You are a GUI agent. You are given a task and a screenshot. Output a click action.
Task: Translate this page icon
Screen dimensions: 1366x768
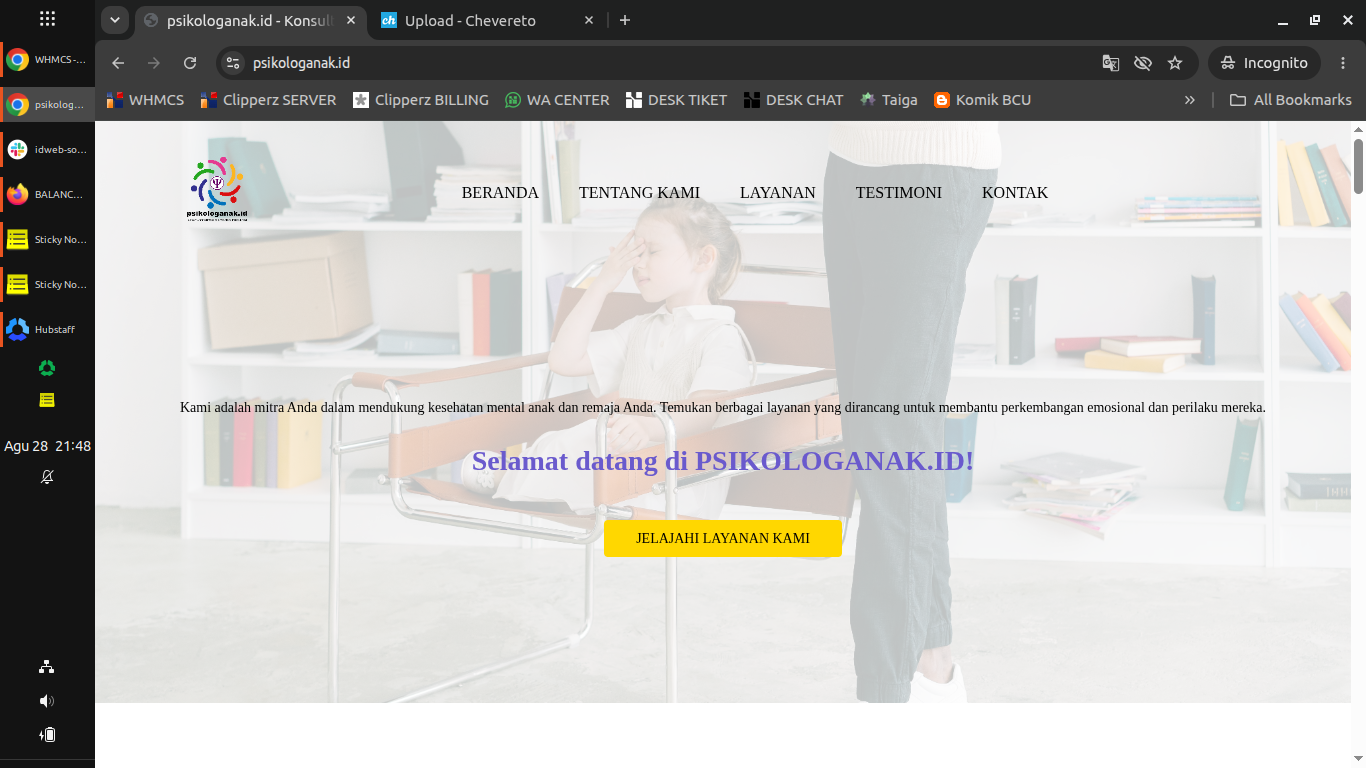tap(1111, 63)
